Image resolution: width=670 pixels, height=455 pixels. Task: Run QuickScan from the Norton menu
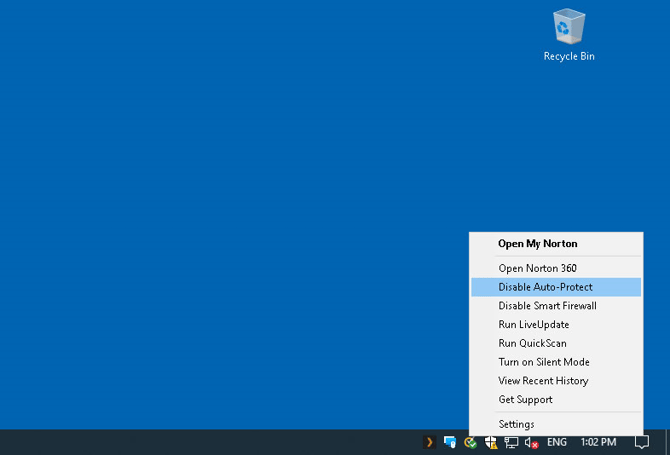pyautogui.click(x=532, y=343)
